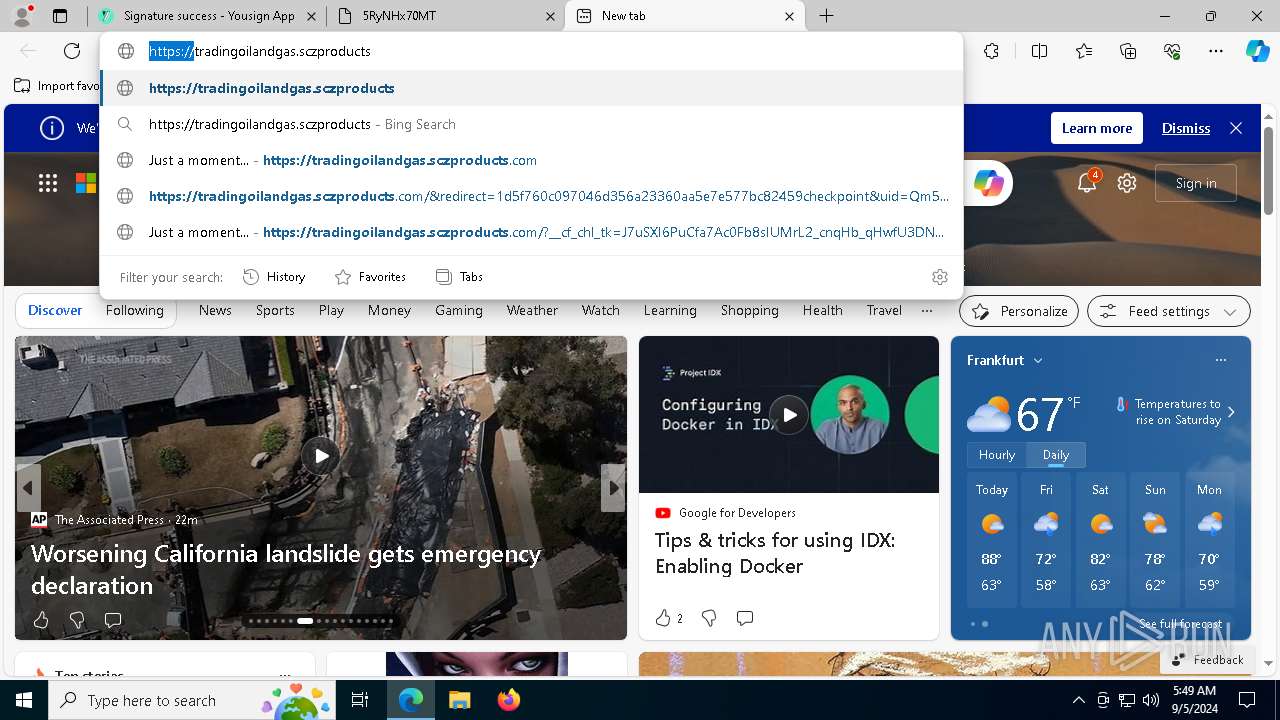The image size is (1280, 720).
Task: Like the California landslide story
Action: (41, 620)
